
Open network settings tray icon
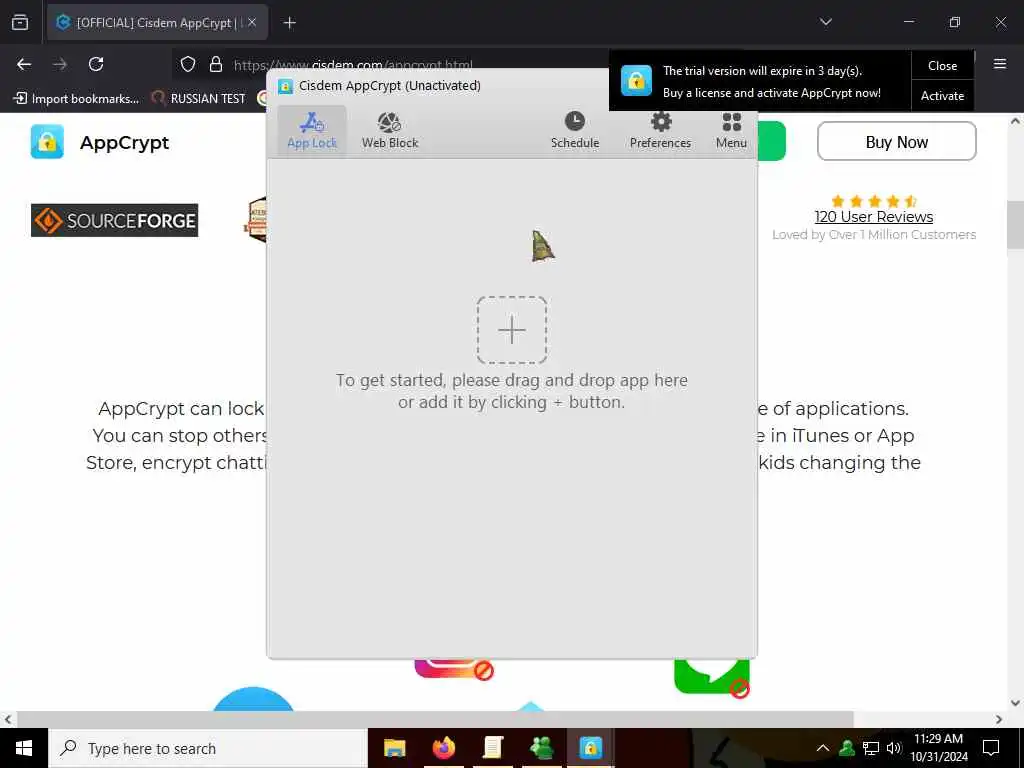pyautogui.click(x=871, y=748)
